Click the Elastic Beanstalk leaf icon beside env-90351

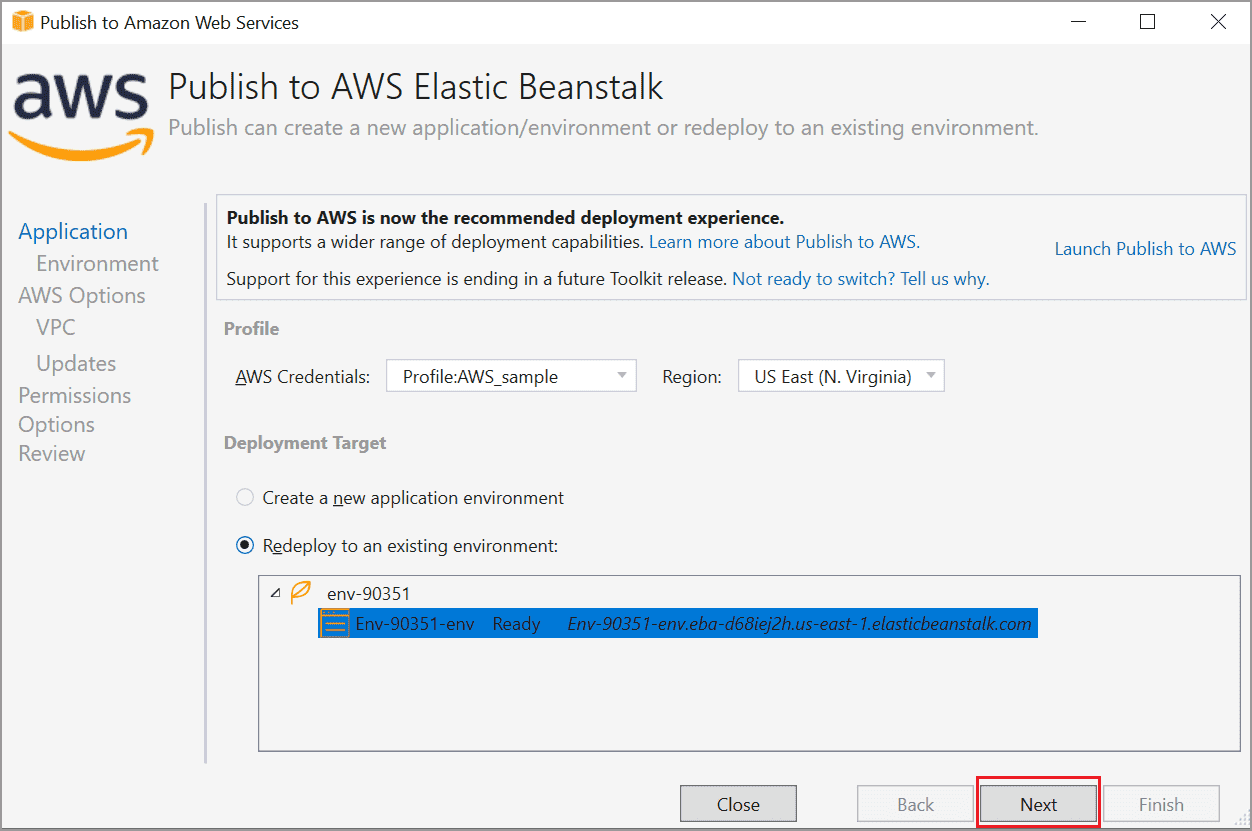(299, 592)
